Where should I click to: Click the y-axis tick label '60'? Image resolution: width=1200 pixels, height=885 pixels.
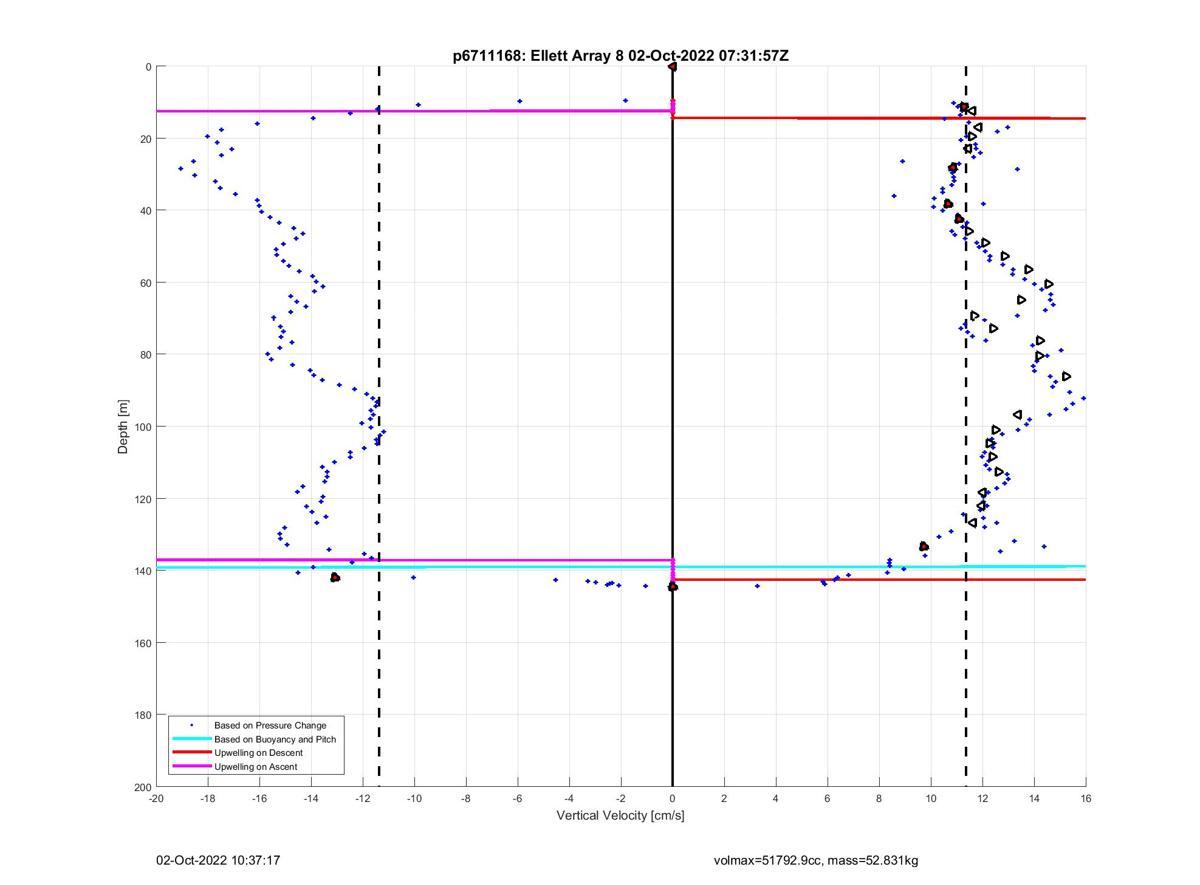(x=145, y=283)
